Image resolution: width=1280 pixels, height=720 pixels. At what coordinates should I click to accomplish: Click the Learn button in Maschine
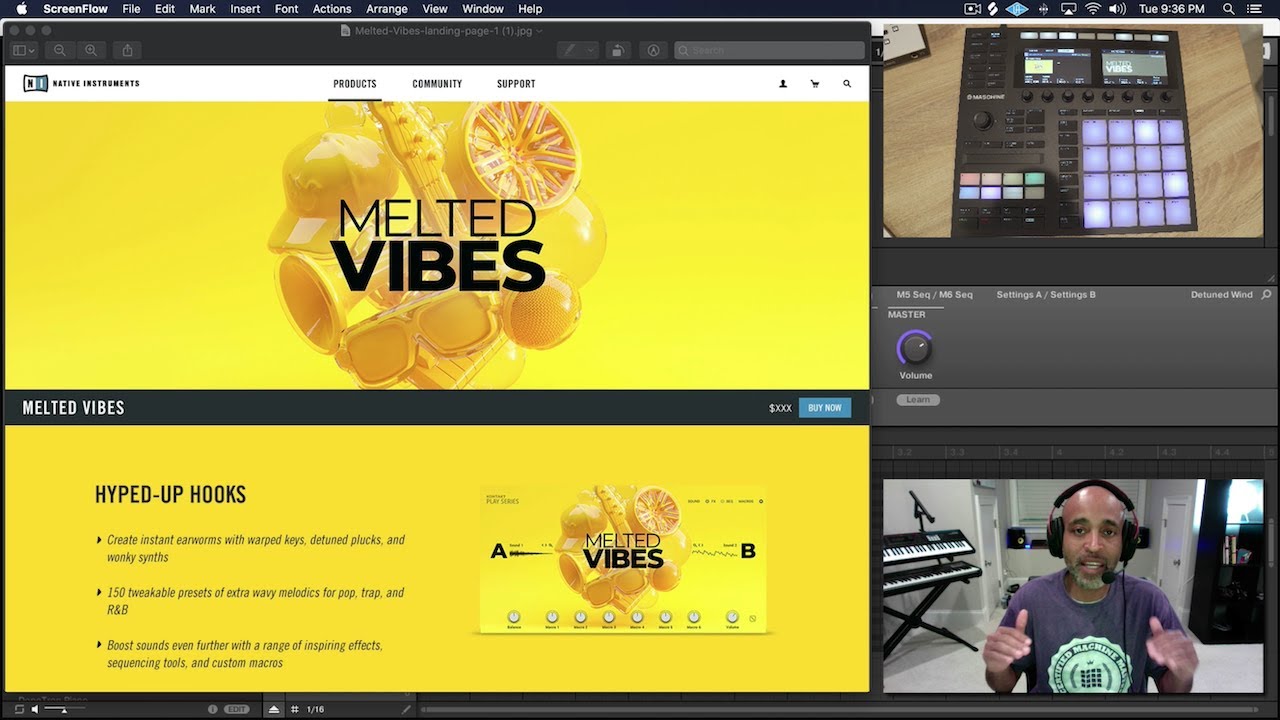pyautogui.click(x=918, y=400)
